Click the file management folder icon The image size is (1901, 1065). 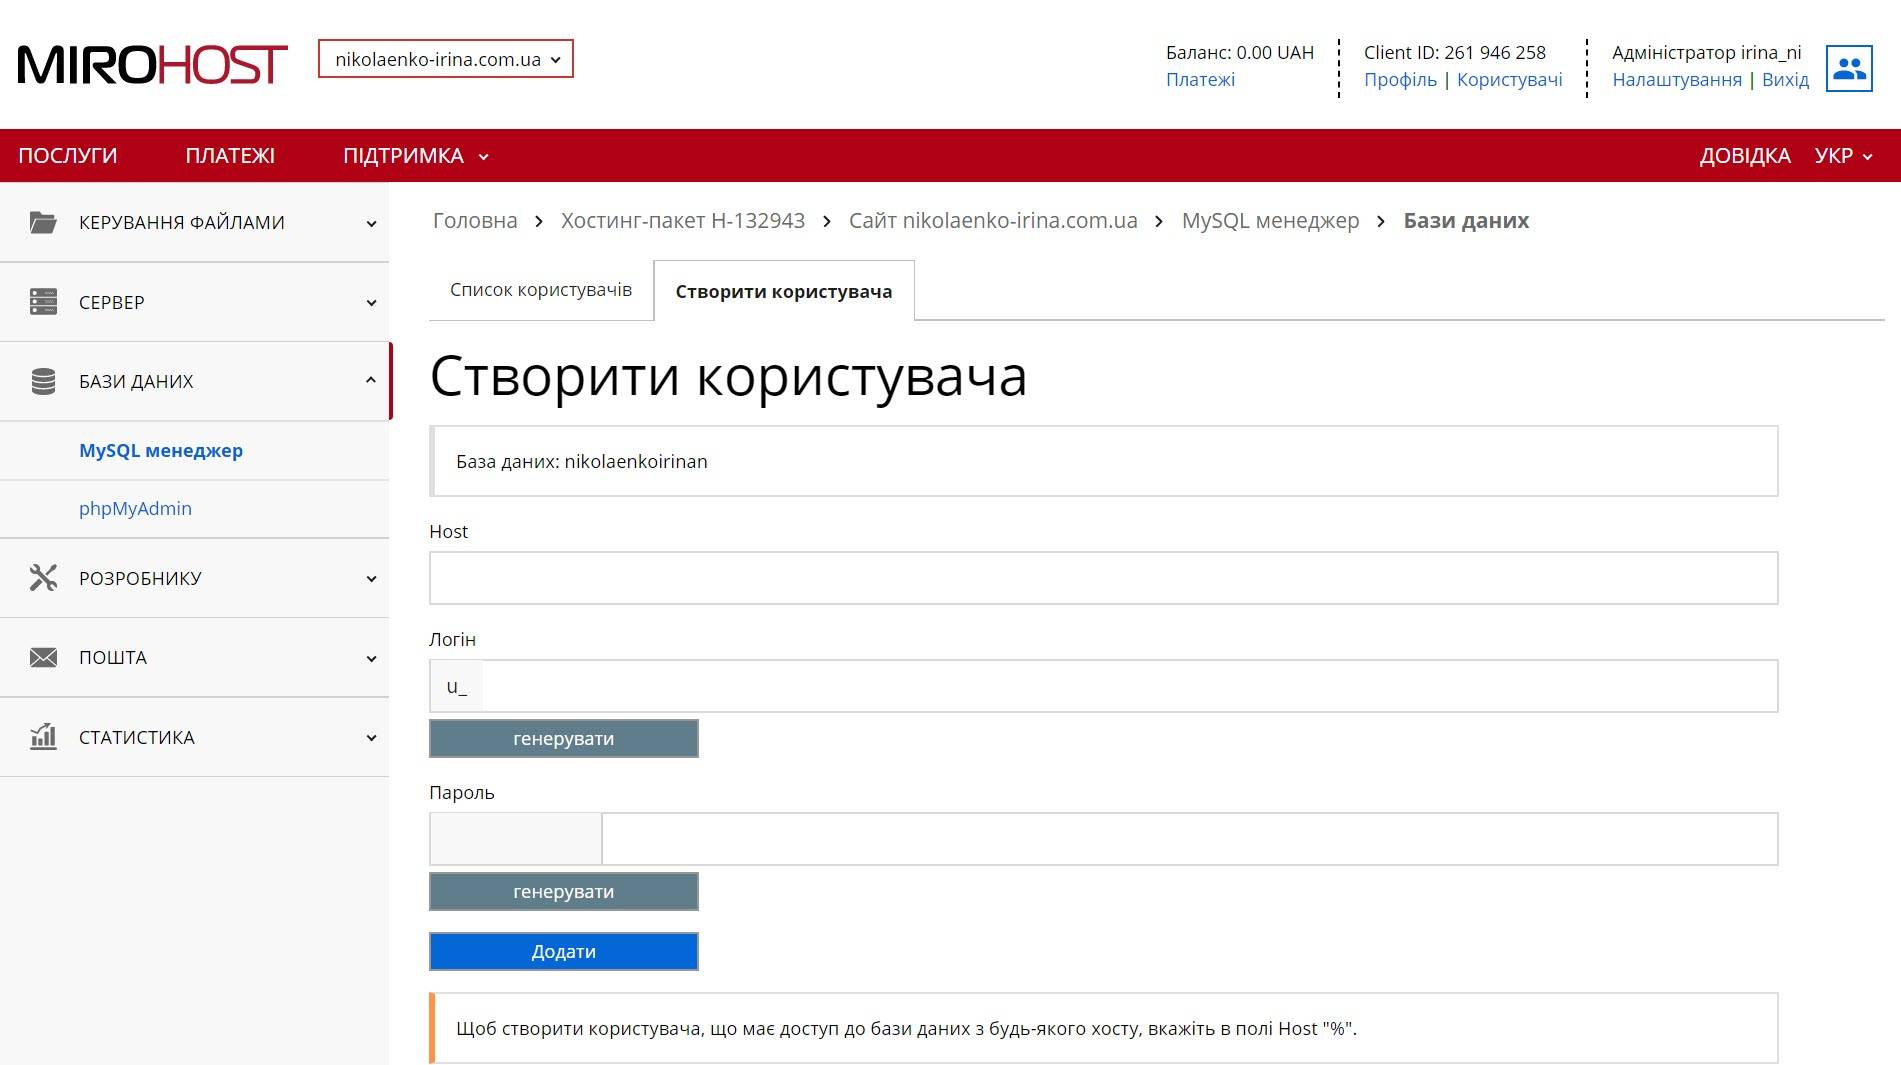43,222
